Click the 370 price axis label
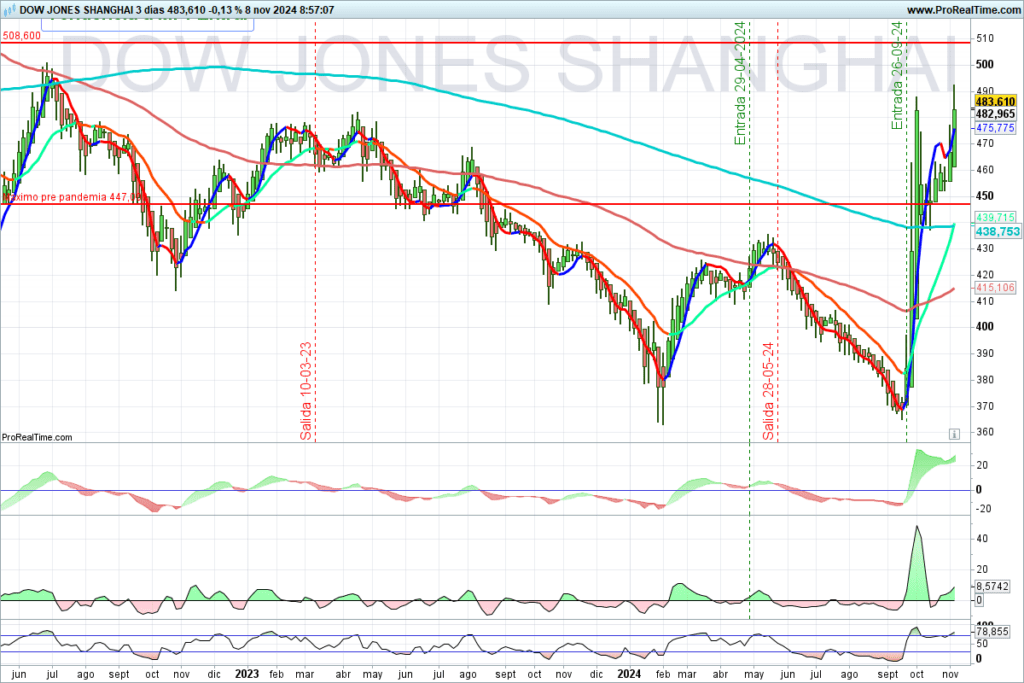 [x=985, y=406]
